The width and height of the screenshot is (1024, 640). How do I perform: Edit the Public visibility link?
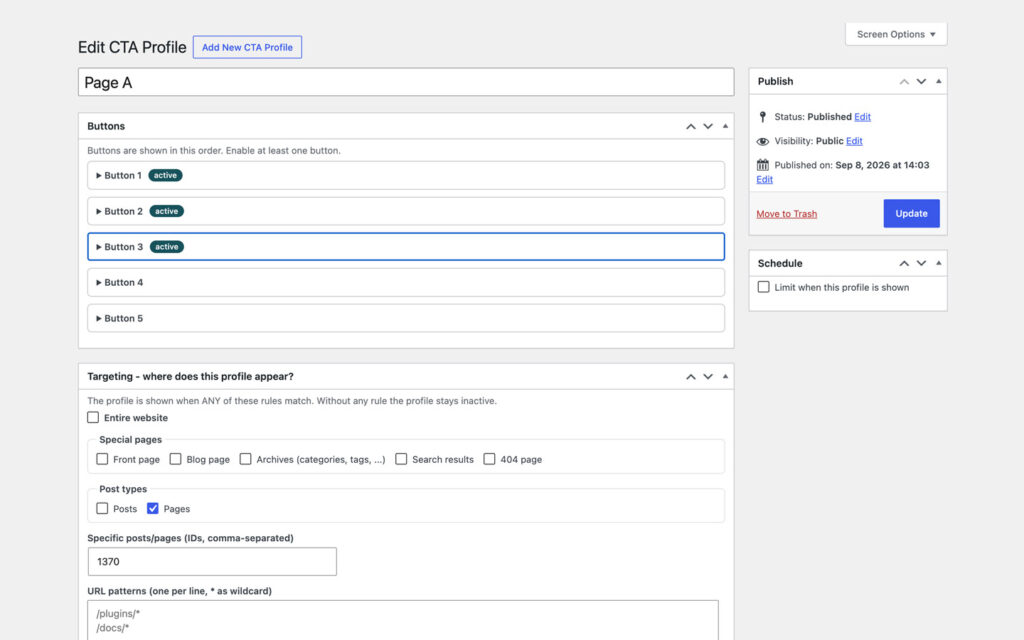click(854, 141)
